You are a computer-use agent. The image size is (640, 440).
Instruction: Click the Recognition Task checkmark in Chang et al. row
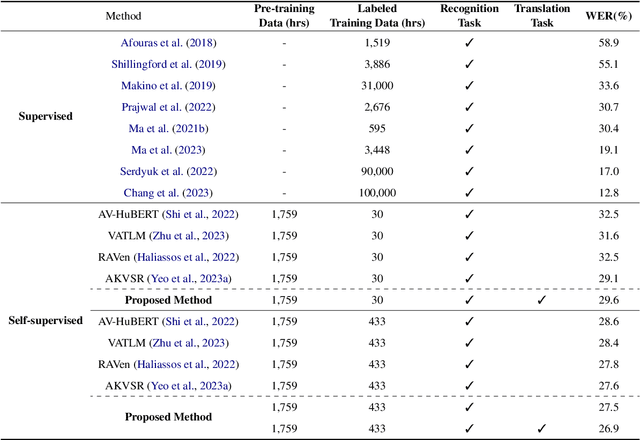click(469, 192)
